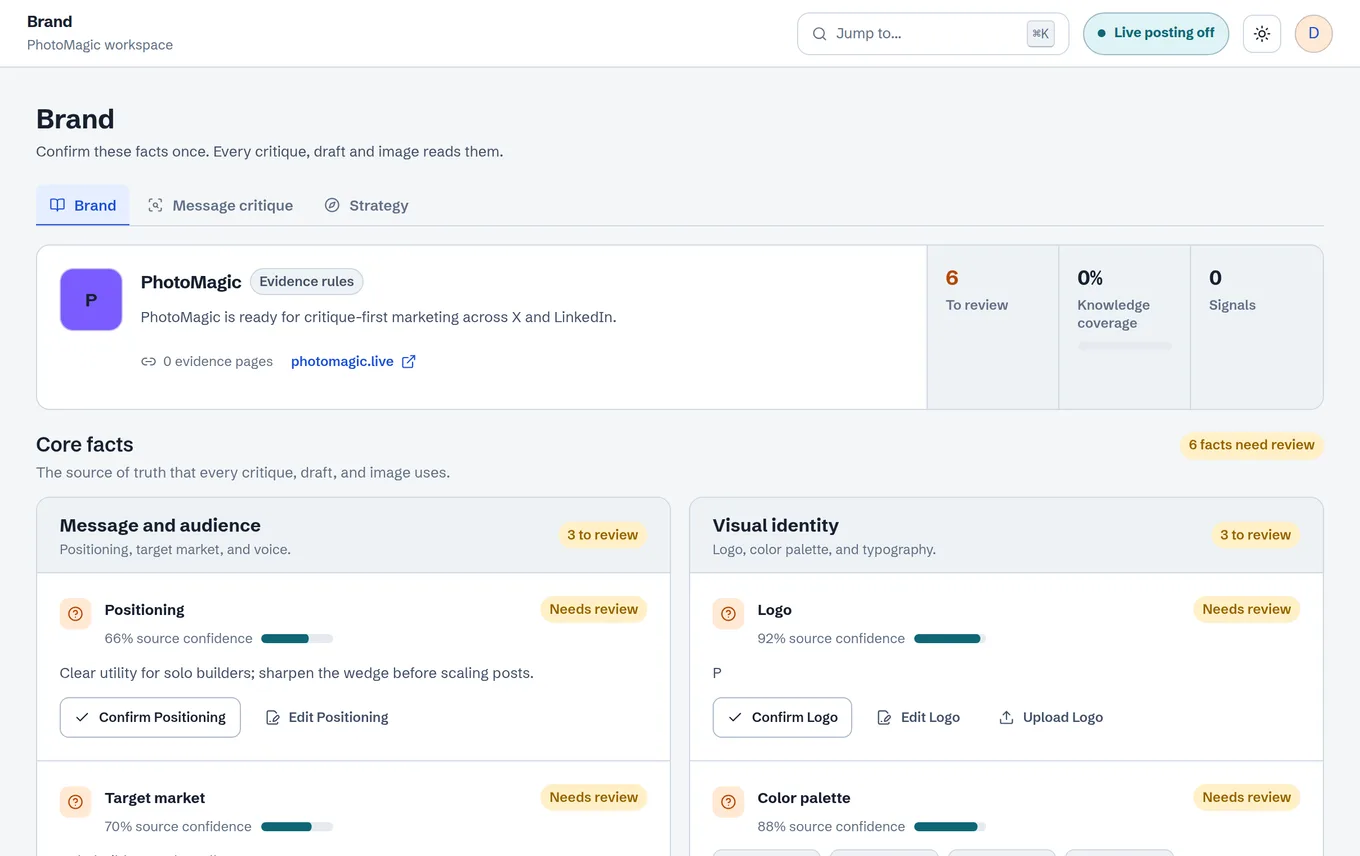Click the Color palette 88% confidence bar
This screenshot has width=1360, height=856.
click(x=950, y=826)
